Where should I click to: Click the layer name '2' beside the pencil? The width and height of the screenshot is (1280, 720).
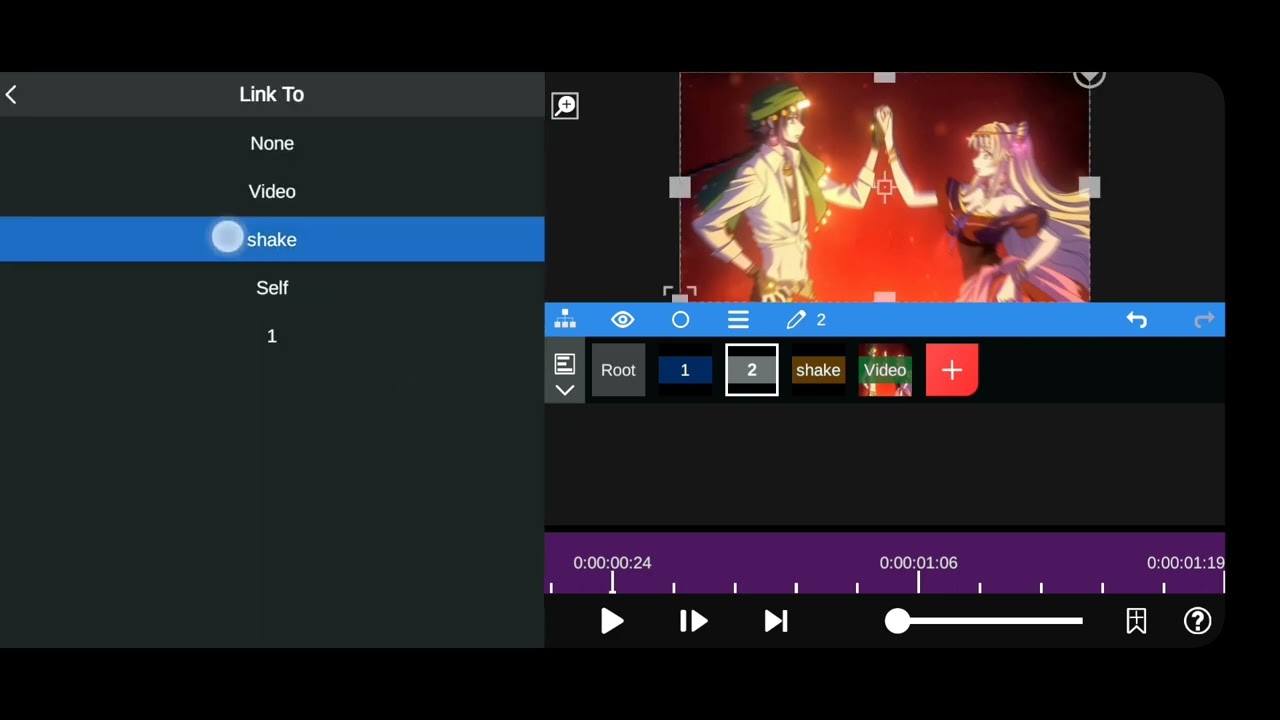[x=821, y=320]
